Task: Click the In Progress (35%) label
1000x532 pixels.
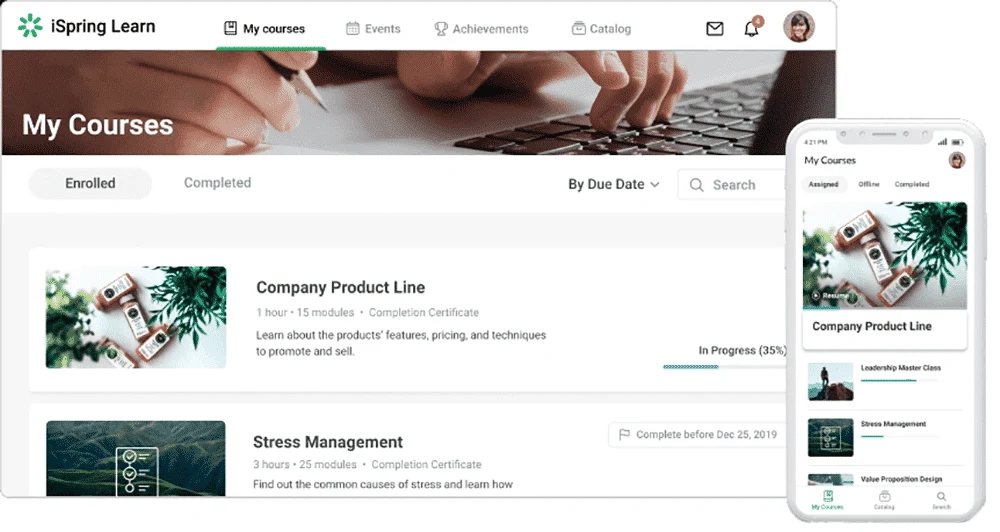Action: tap(742, 350)
